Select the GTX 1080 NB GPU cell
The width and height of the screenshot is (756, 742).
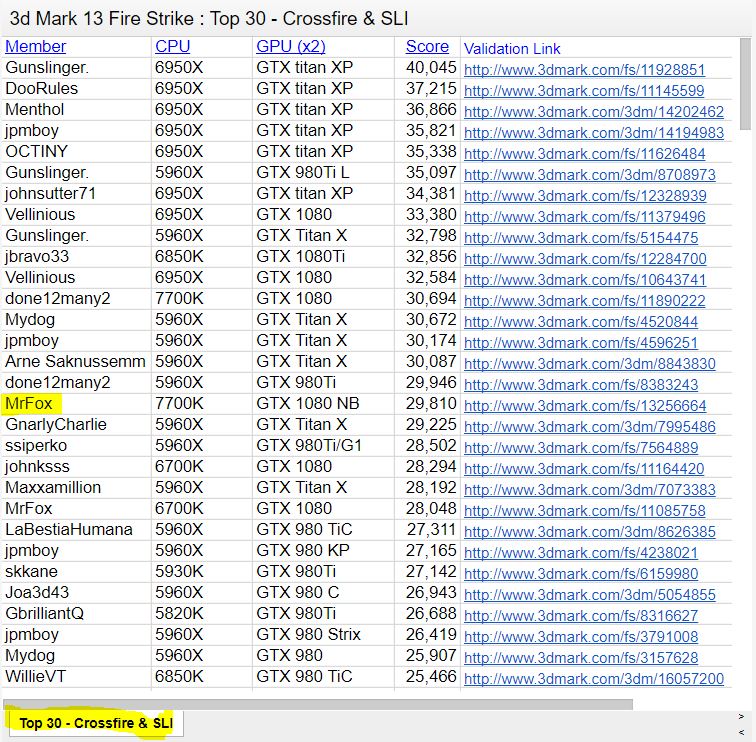(323, 404)
